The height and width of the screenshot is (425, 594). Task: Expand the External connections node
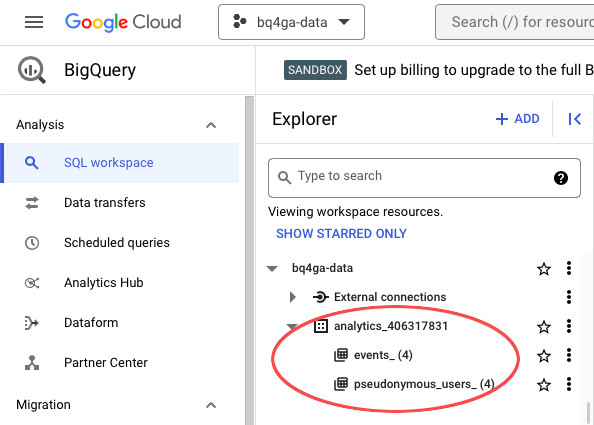click(x=292, y=297)
